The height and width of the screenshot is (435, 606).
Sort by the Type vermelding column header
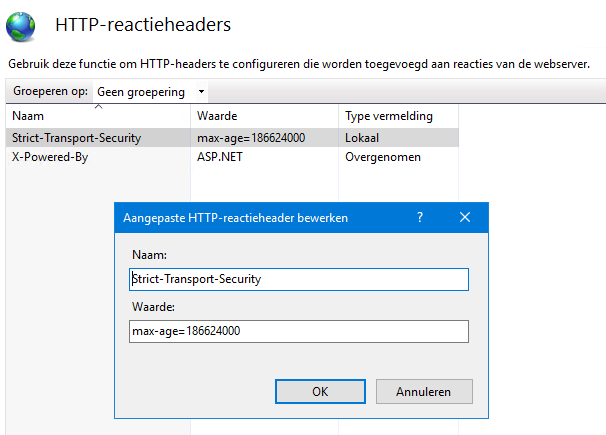[x=398, y=116]
